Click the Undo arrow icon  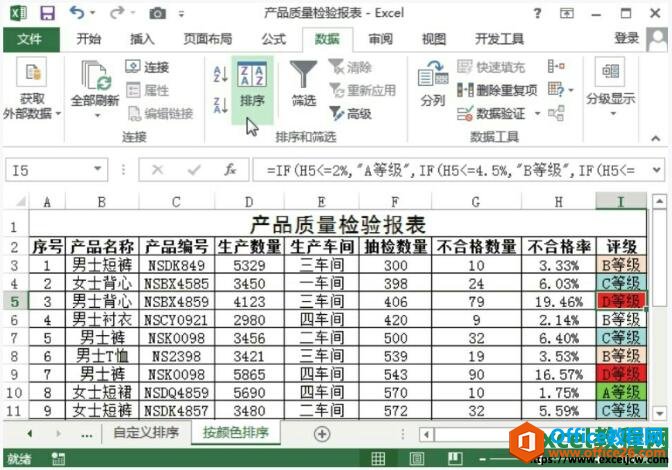coord(77,13)
